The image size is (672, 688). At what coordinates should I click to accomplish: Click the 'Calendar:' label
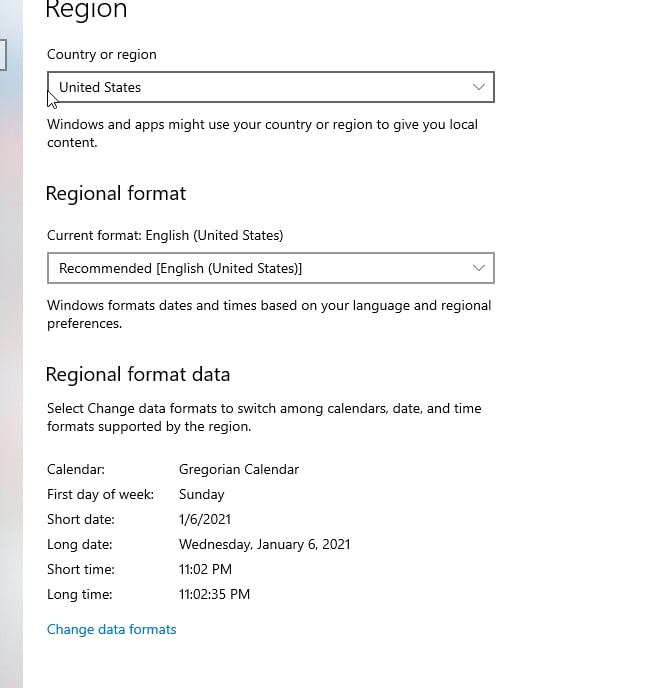(76, 469)
